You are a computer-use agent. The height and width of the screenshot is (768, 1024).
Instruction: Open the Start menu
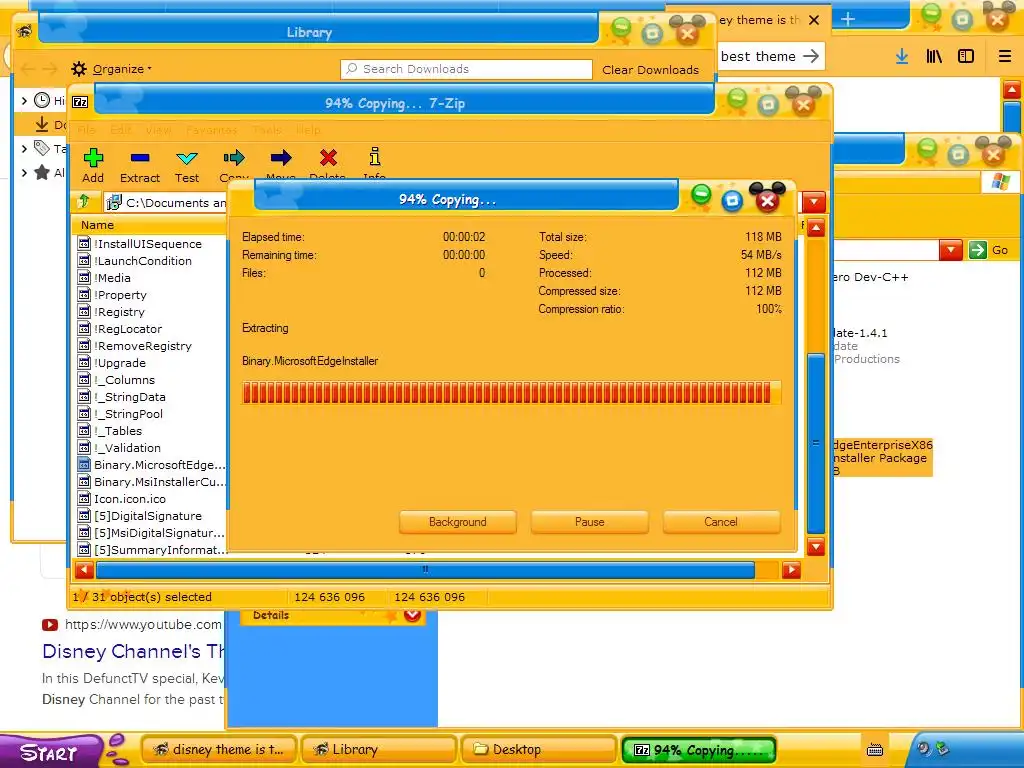pyautogui.click(x=49, y=752)
